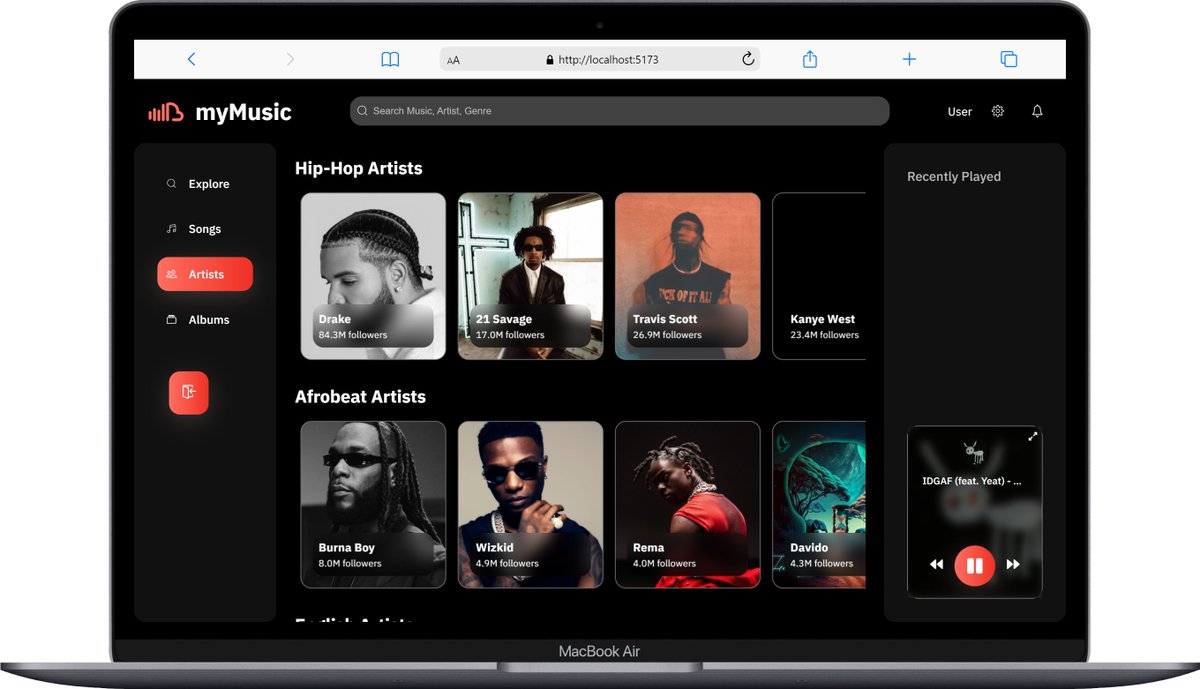Click the red logout button in sidebar
This screenshot has height=689, width=1200.
[x=189, y=392]
